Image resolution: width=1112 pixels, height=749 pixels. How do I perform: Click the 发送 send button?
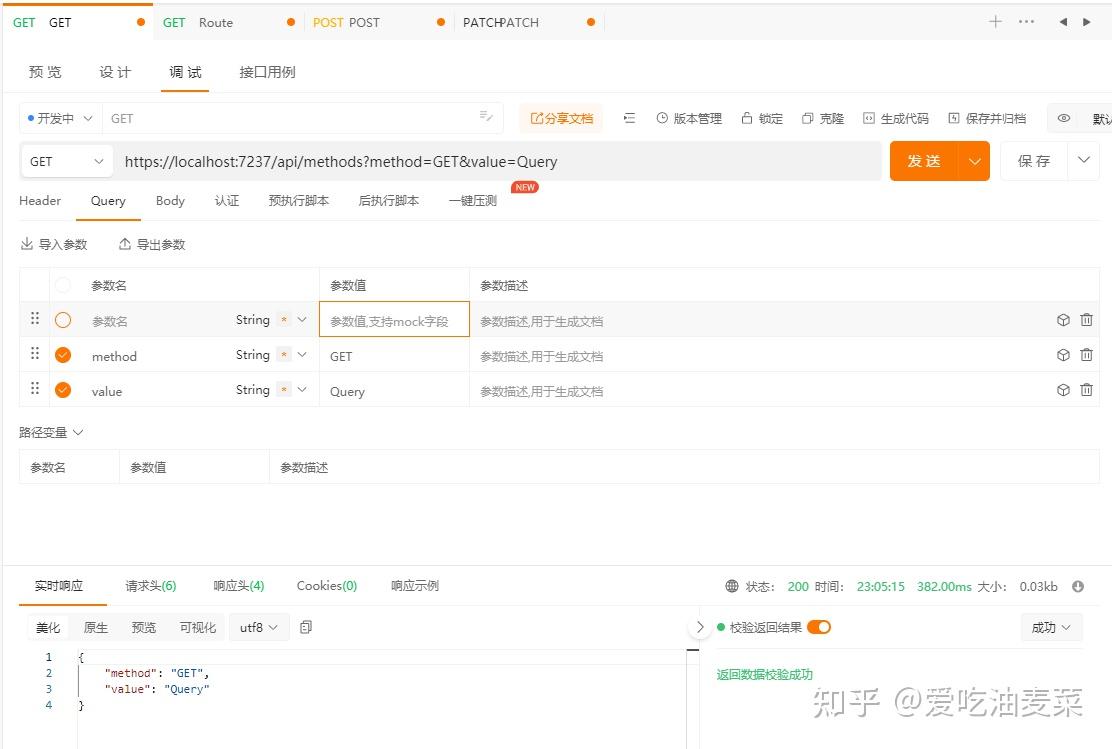point(924,161)
